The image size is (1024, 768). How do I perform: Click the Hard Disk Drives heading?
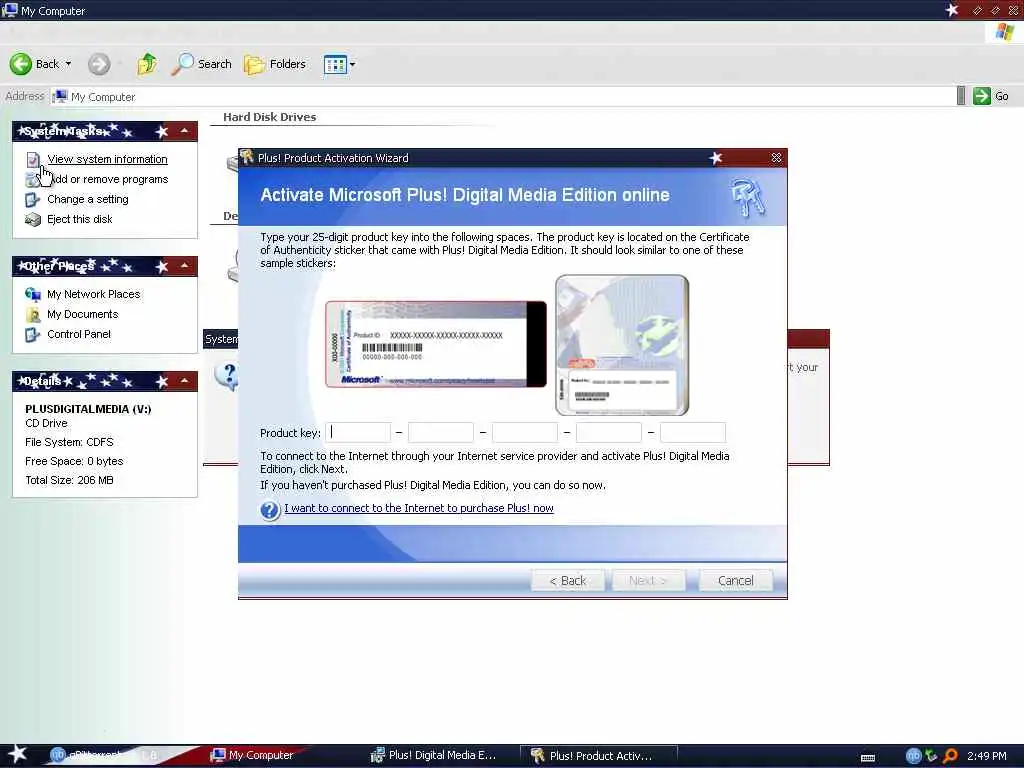pos(269,117)
